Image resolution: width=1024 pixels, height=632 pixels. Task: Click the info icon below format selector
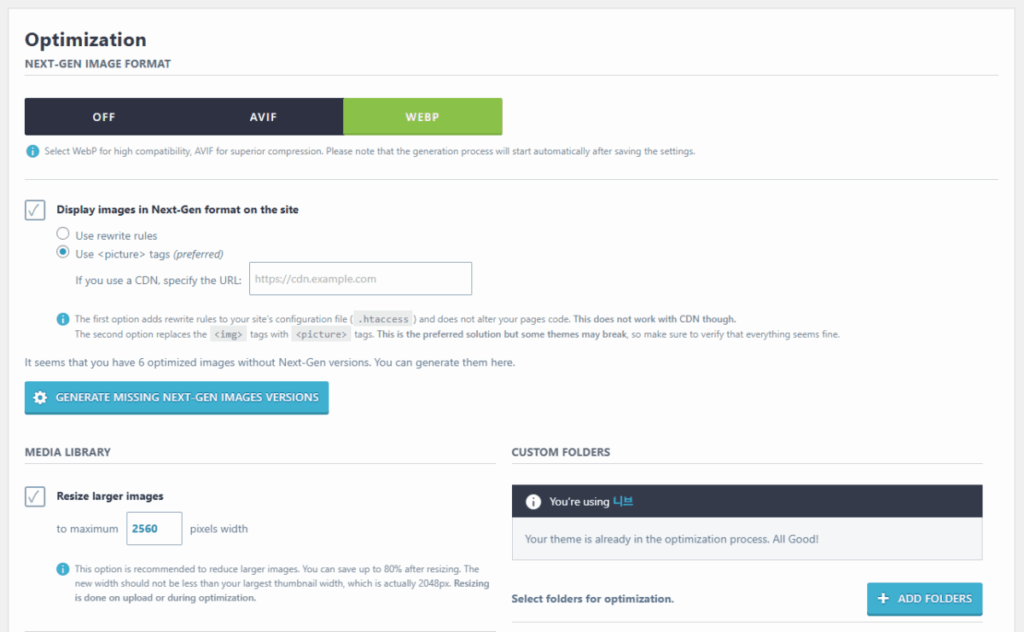coord(33,152)
